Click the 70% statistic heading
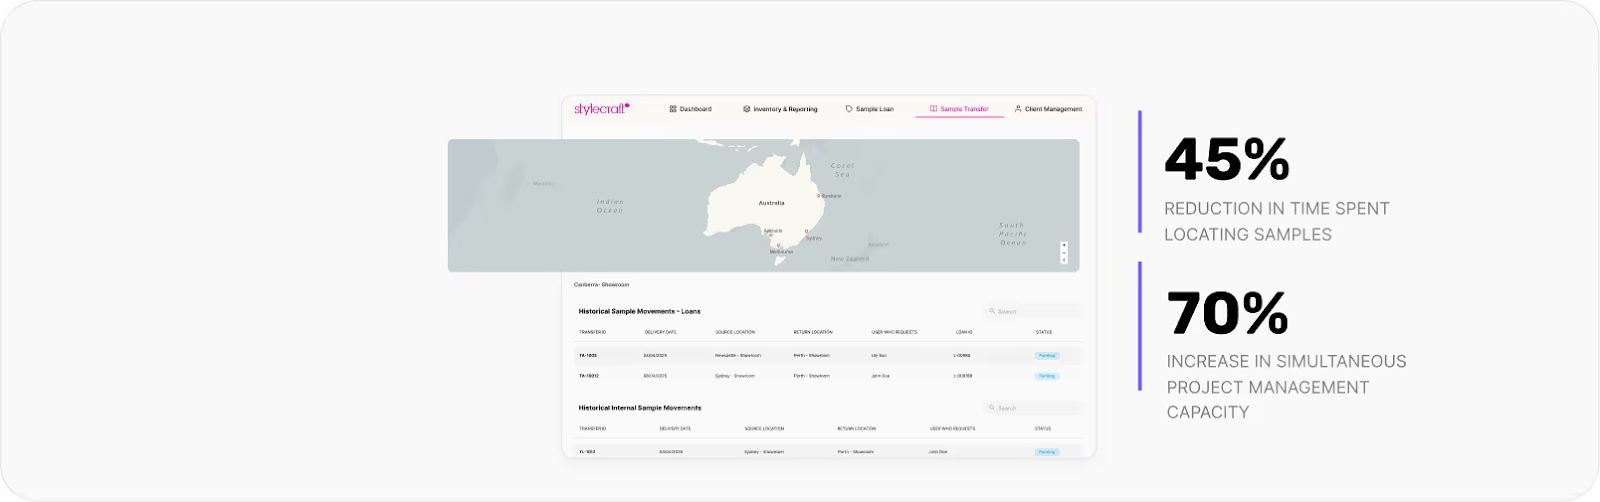 coord(1228,313)
